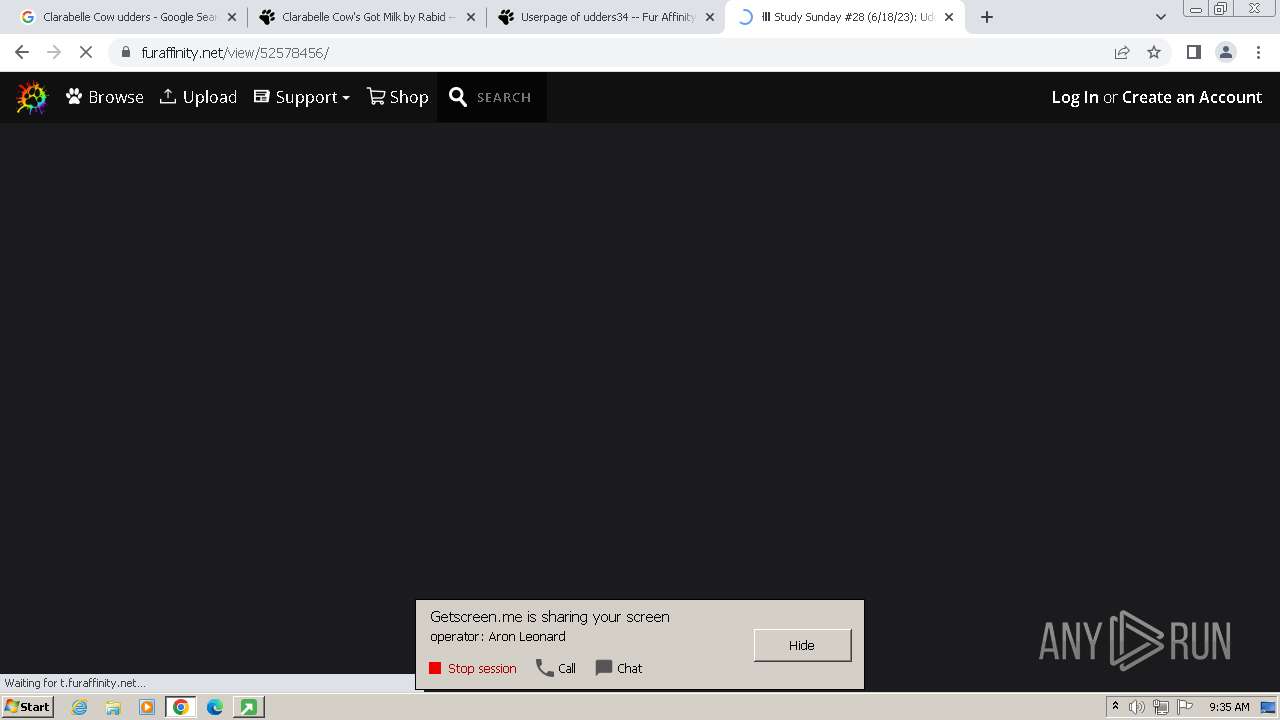Expand the Support dropdown menu
Image resolution: width=1280 pixels, height=720 pixels.
pos(302,97)
